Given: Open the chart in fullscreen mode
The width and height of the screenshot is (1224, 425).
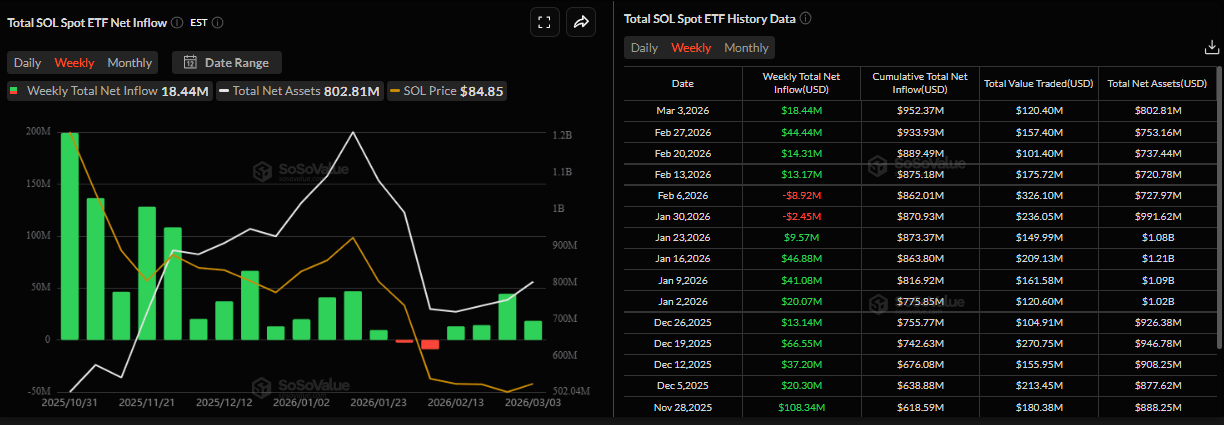Looking at the screenshot, I should point(543,22).
